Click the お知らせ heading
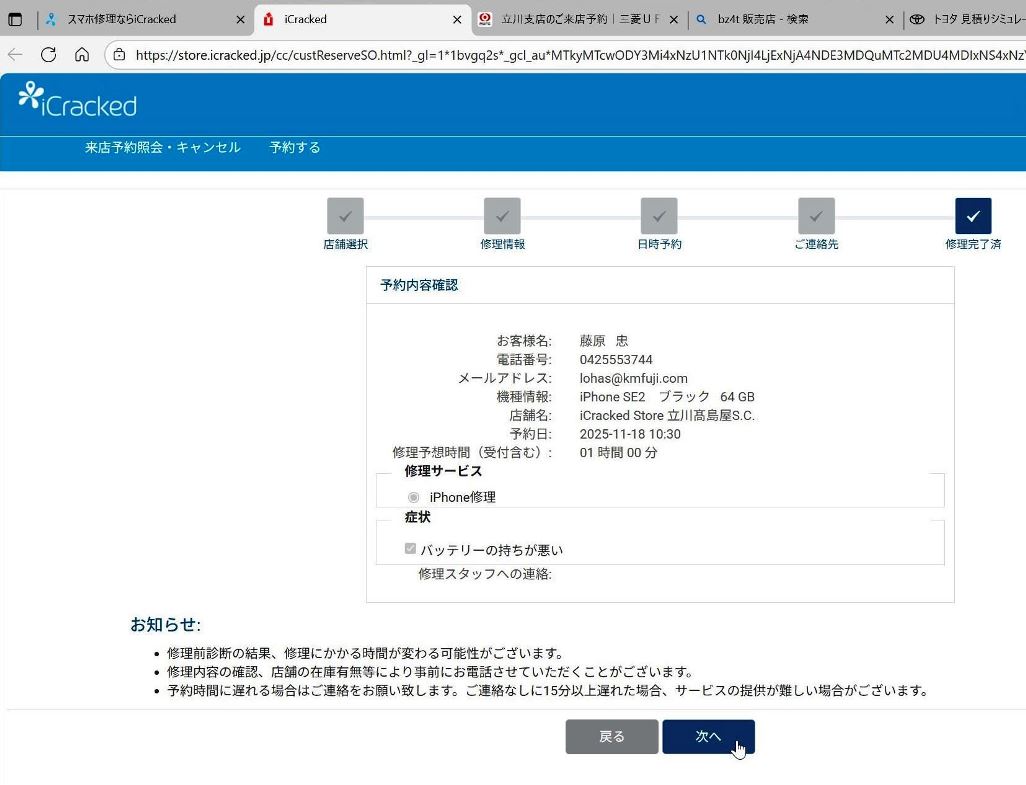1026x785 pixels. (166, 625)
